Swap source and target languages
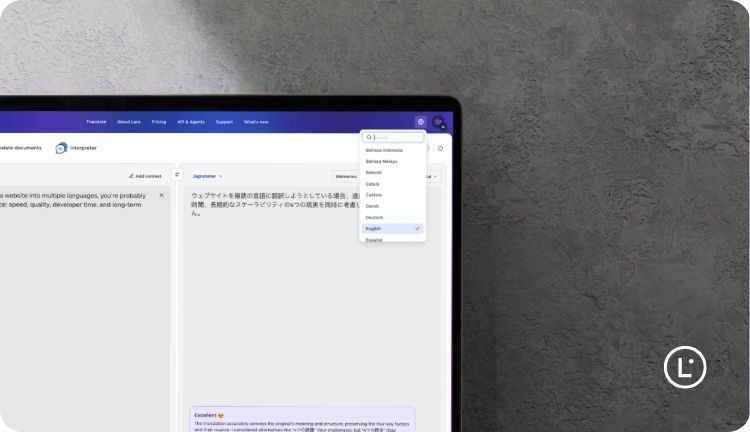This screenshot has width=750, height=432. (177, 175)
